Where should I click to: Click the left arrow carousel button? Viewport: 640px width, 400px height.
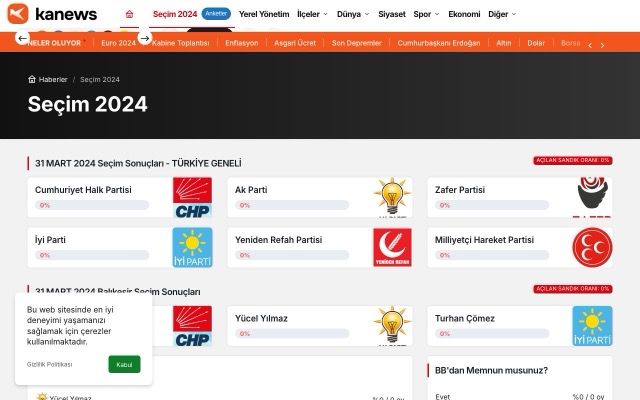pyautogui.click(x=22, y=38)
